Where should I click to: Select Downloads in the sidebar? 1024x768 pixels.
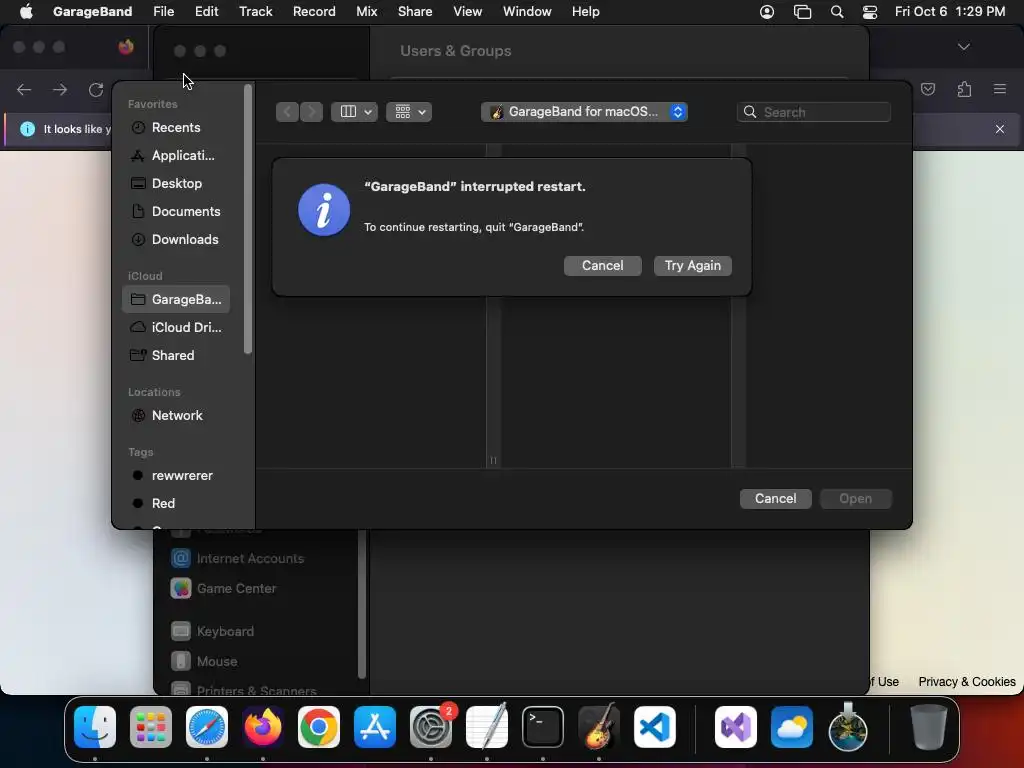(175, 240)
